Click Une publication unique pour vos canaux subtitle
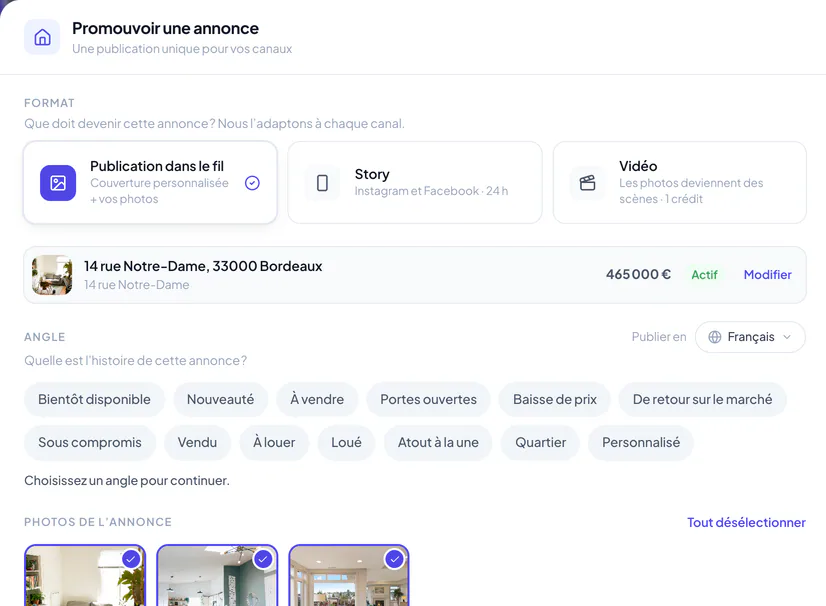The image size is (826, 606). pos(182,48)
